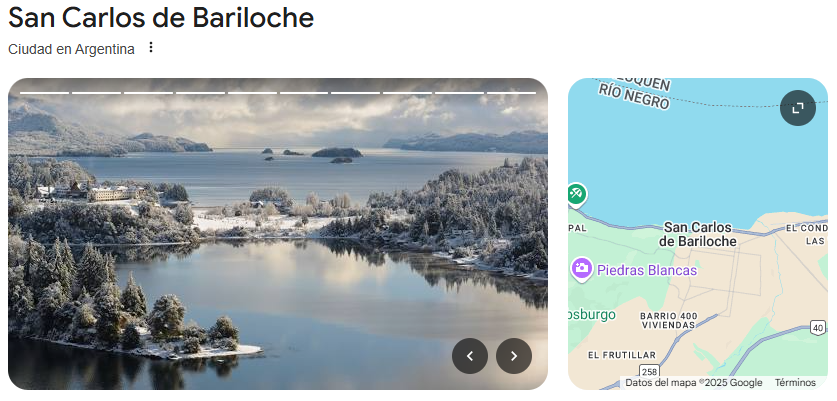Select the second carousel progress segment
Screen dimensions: 837x401
click(x=97, y=93)
